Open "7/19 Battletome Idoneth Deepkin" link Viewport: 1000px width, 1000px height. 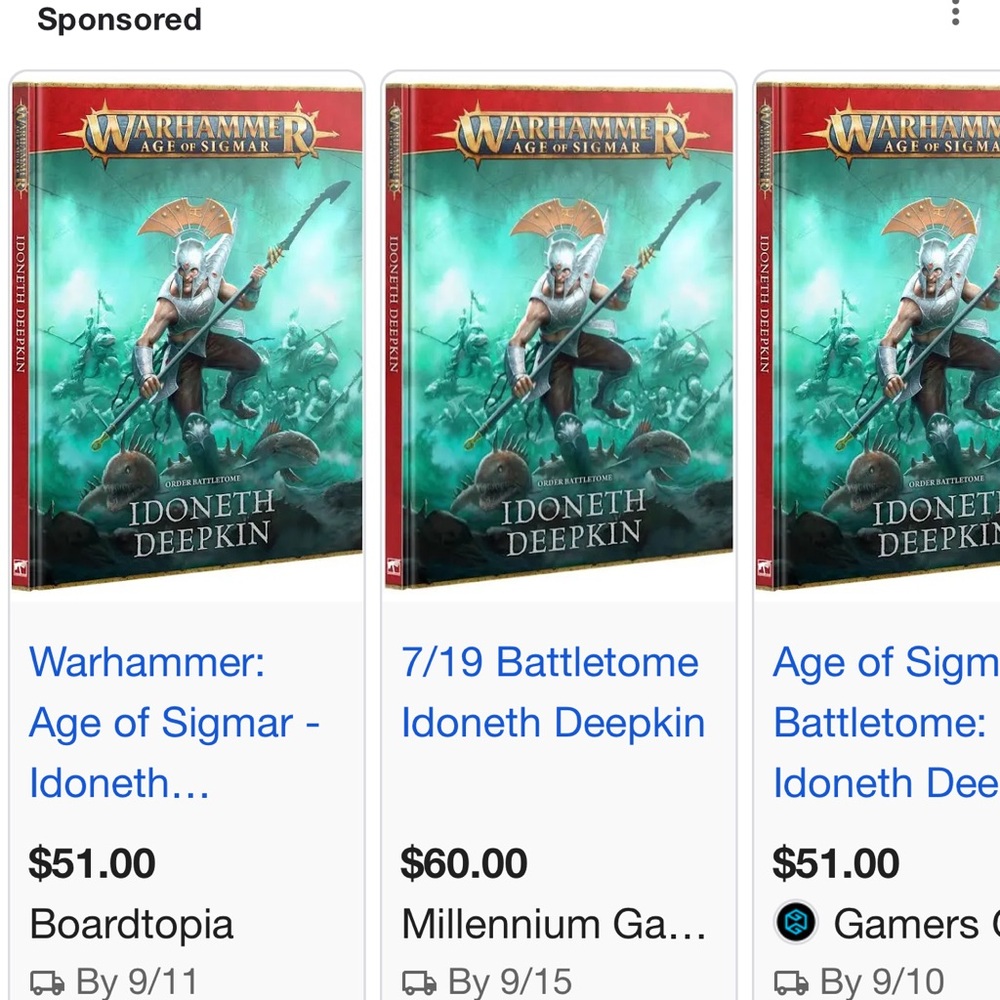[x=552, y=692]
